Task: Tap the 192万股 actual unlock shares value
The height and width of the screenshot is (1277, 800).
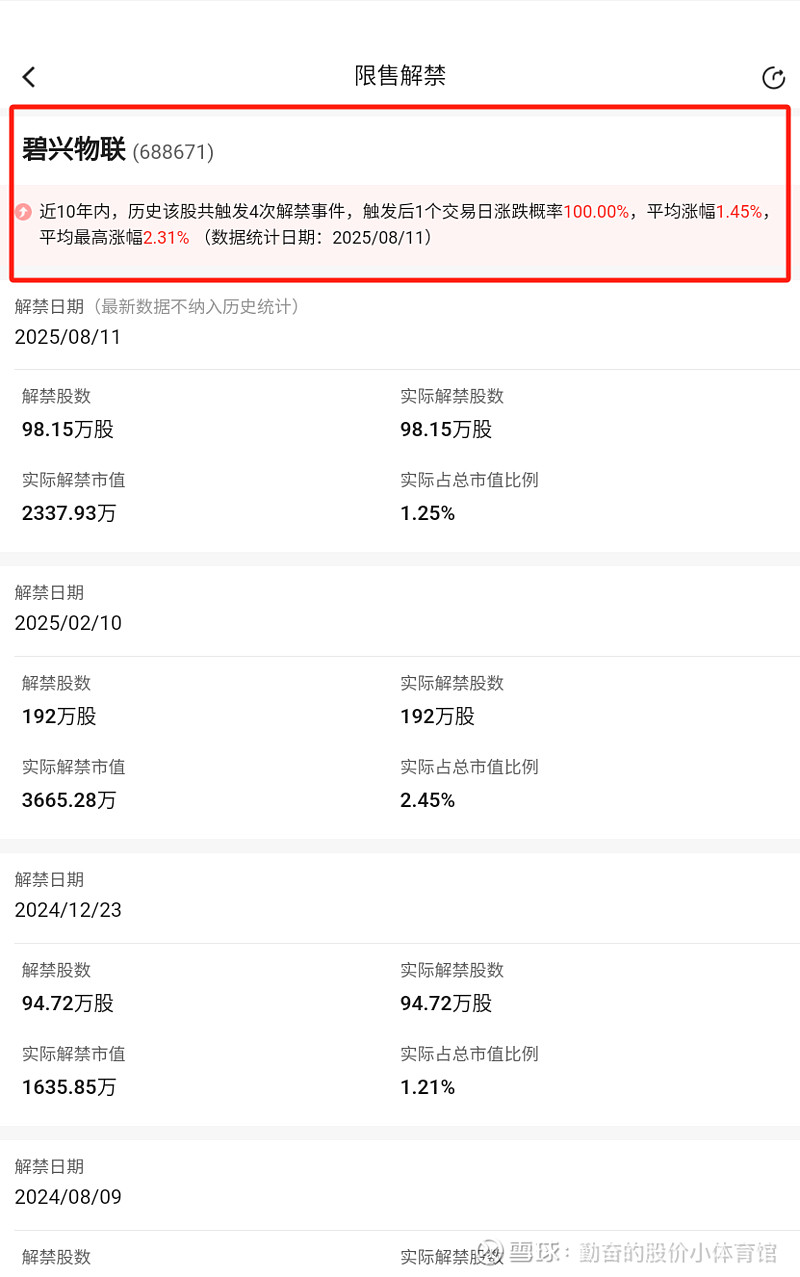Action: pyautogui.click(x=438, y=717)
